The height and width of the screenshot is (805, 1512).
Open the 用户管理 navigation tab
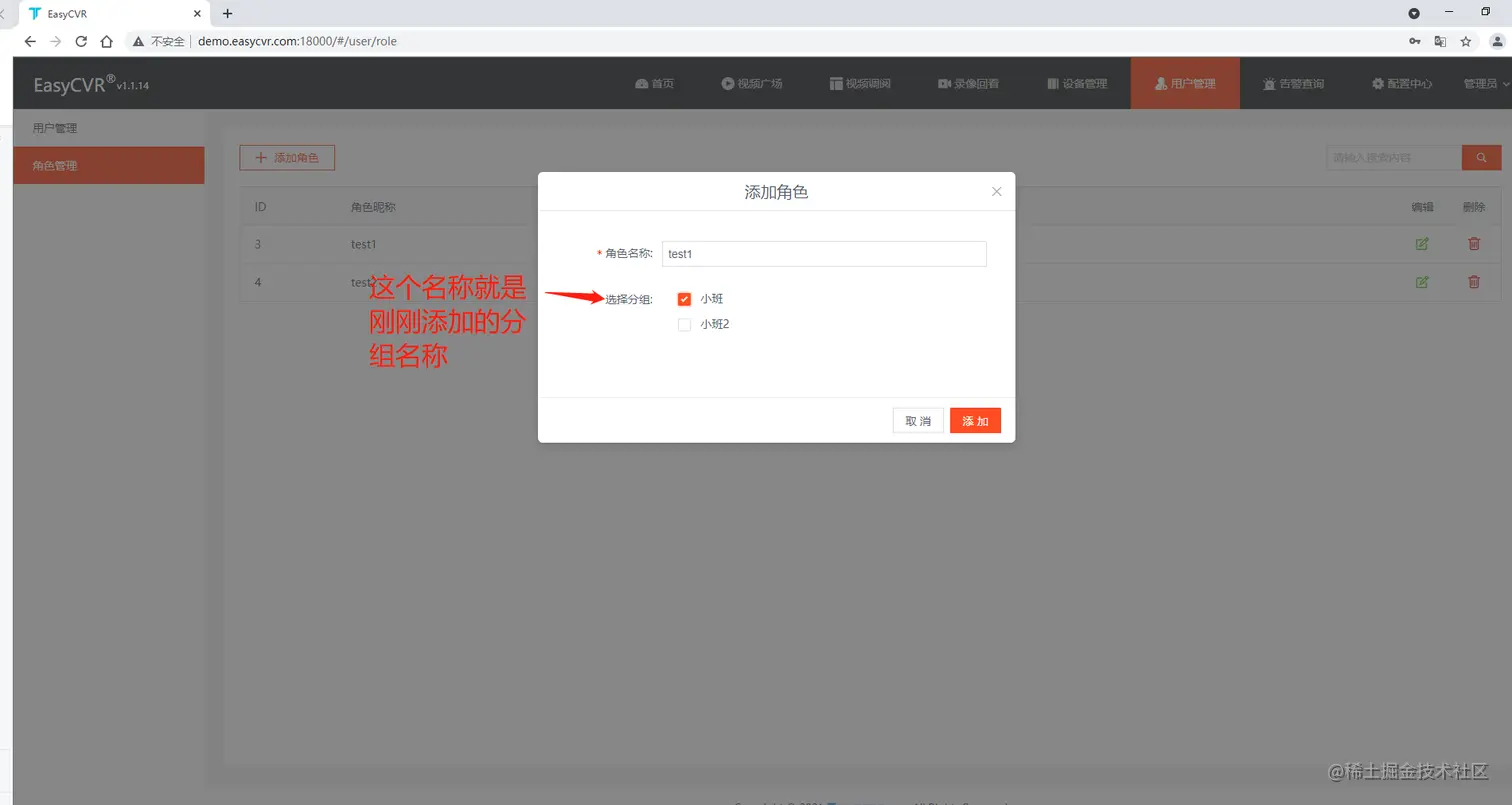click(x=1185, y=84)
